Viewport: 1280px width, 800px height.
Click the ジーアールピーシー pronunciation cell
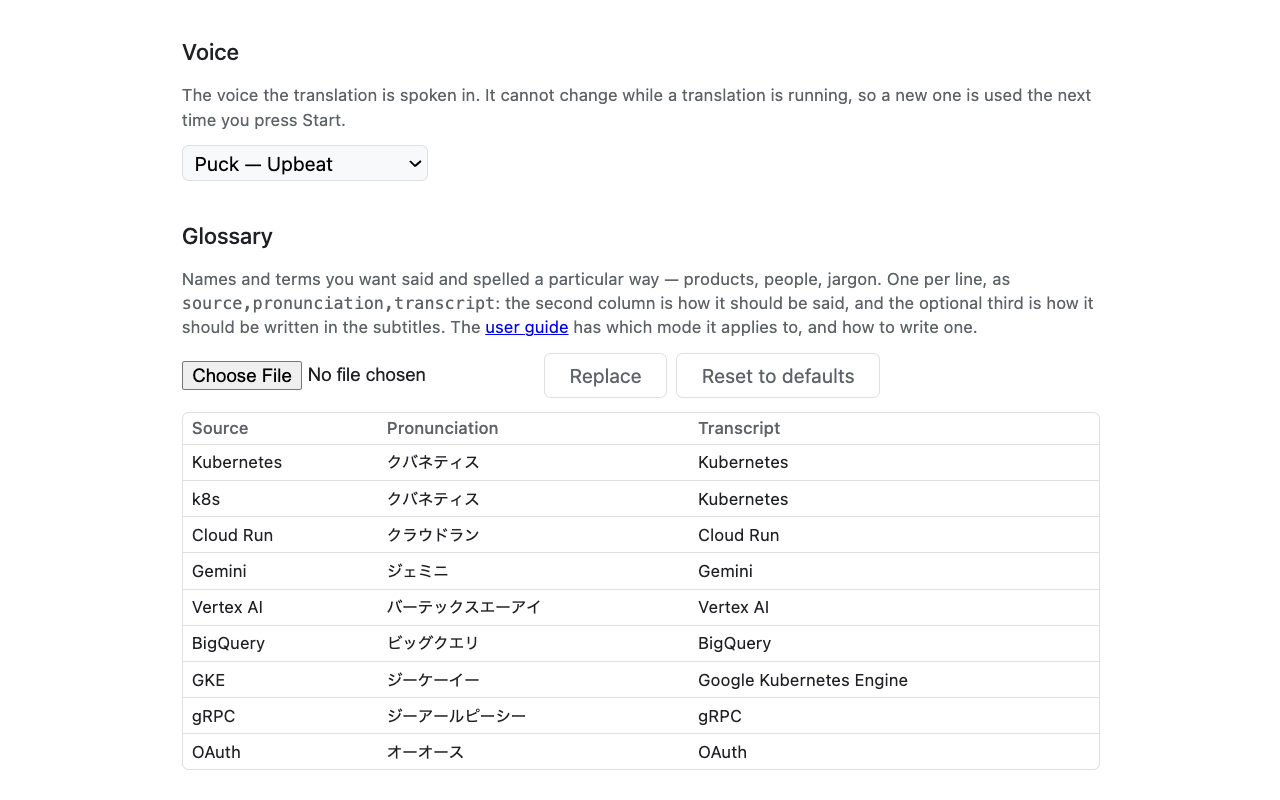coord(533,716)
